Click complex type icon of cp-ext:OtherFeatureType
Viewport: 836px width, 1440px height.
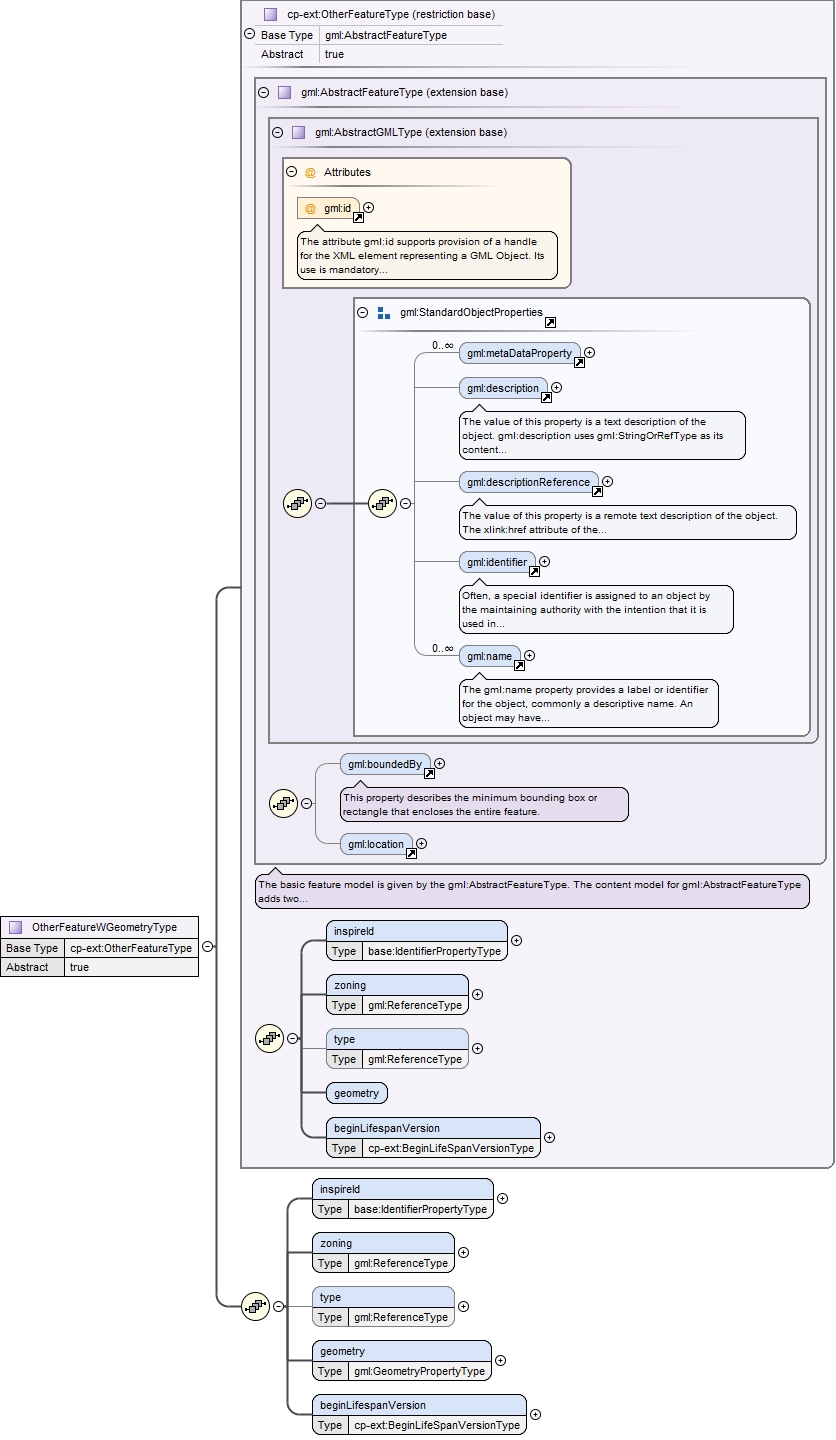tap(270, 15)
